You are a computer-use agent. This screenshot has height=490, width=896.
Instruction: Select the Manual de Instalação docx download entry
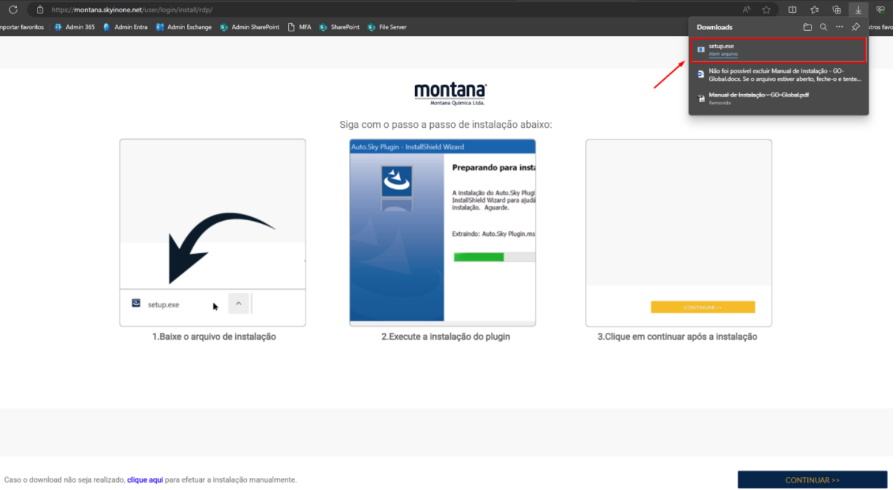[770, 75]
